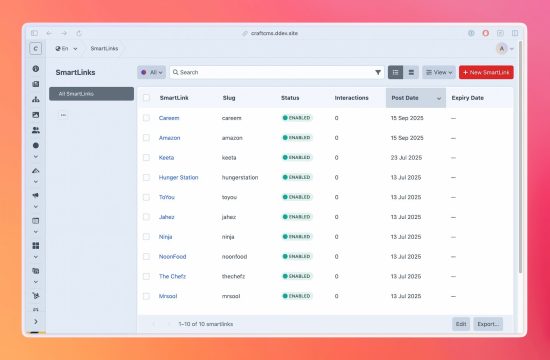This screenshot has height=360, width=550.
Task: Switch to structure view icon
Action: [411, 73]
